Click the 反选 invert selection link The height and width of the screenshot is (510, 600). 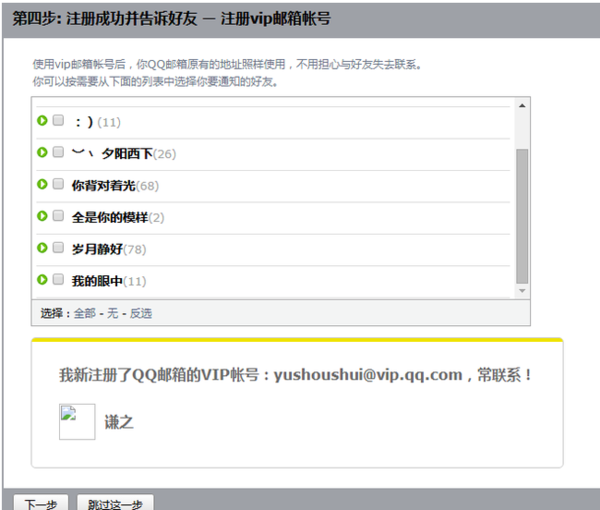[x=141, y=313]
